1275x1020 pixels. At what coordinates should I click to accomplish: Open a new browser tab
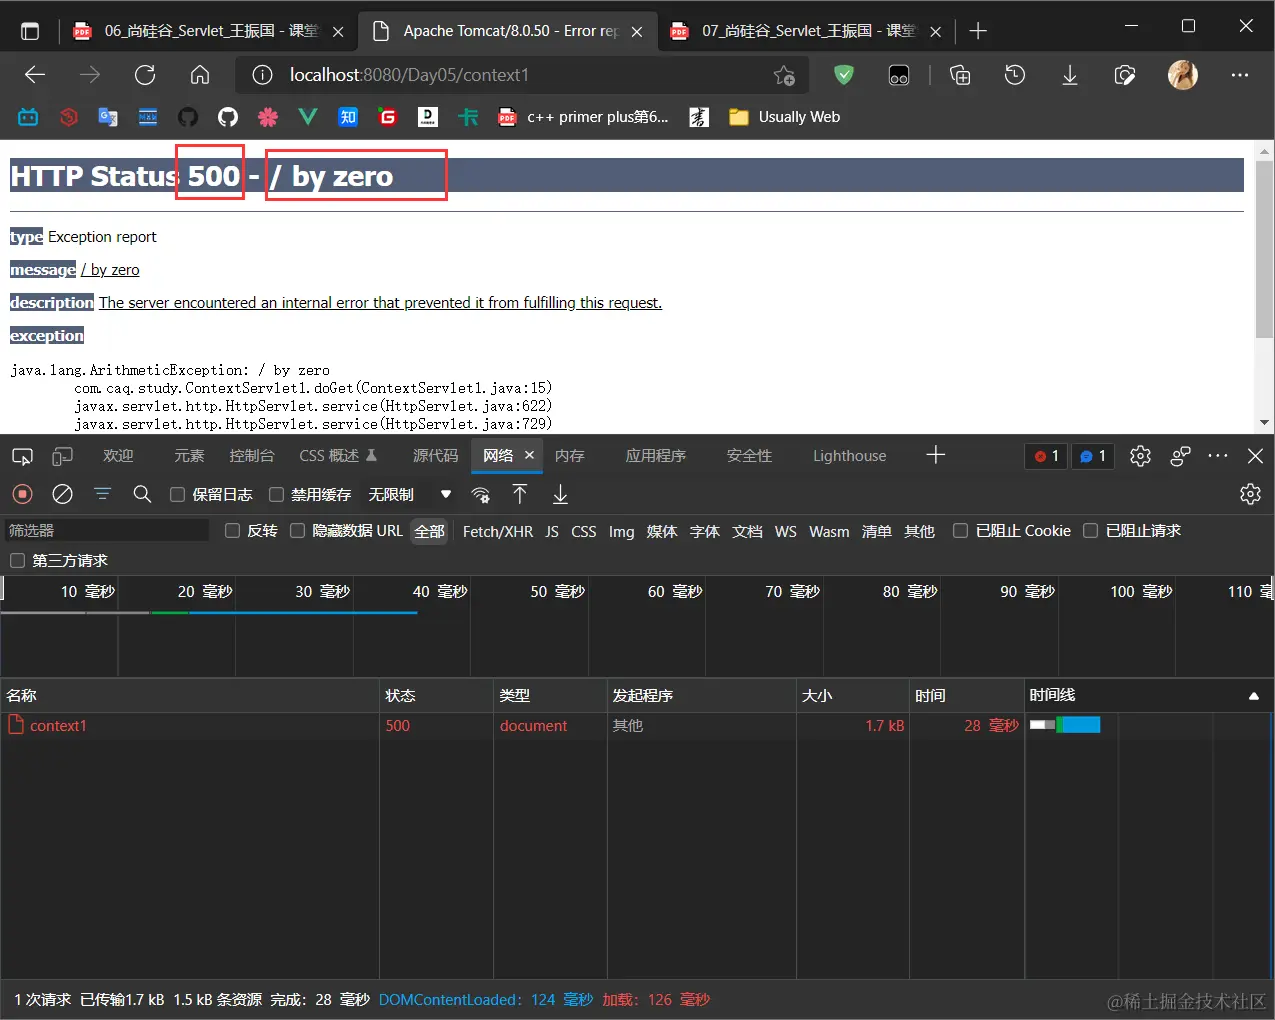pyautogui.click(x=978, y=31)
